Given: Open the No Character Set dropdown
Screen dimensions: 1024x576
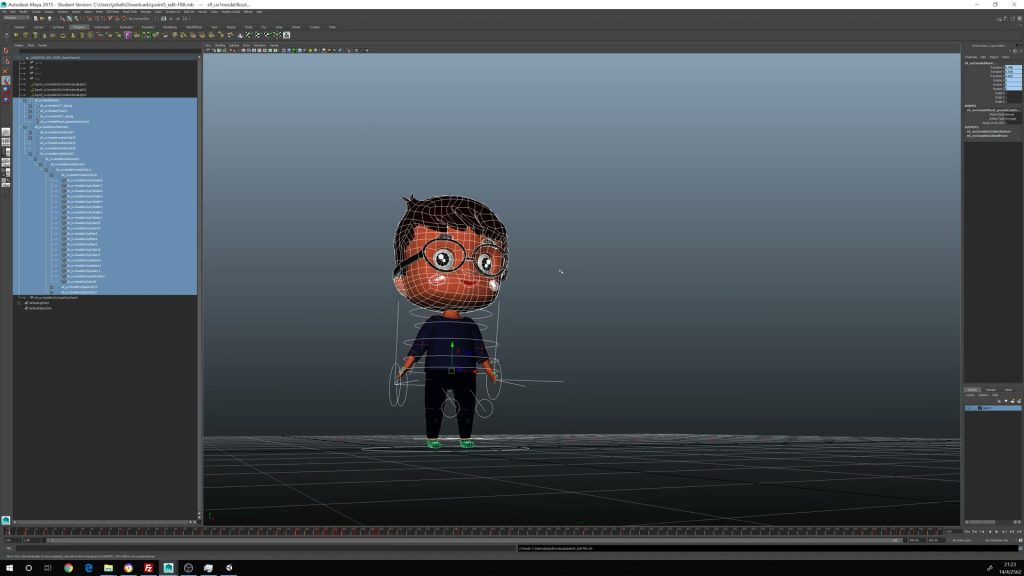Looking at the screenshot, I should click(x=998, y=540).
